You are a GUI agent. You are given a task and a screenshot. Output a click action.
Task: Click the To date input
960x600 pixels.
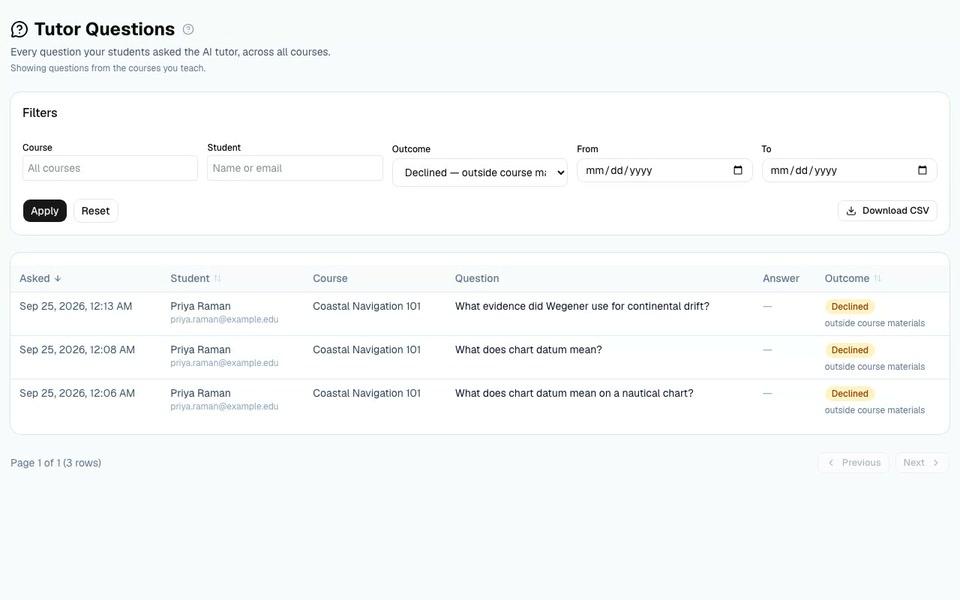pyautogui.click(x=849, y=170)
